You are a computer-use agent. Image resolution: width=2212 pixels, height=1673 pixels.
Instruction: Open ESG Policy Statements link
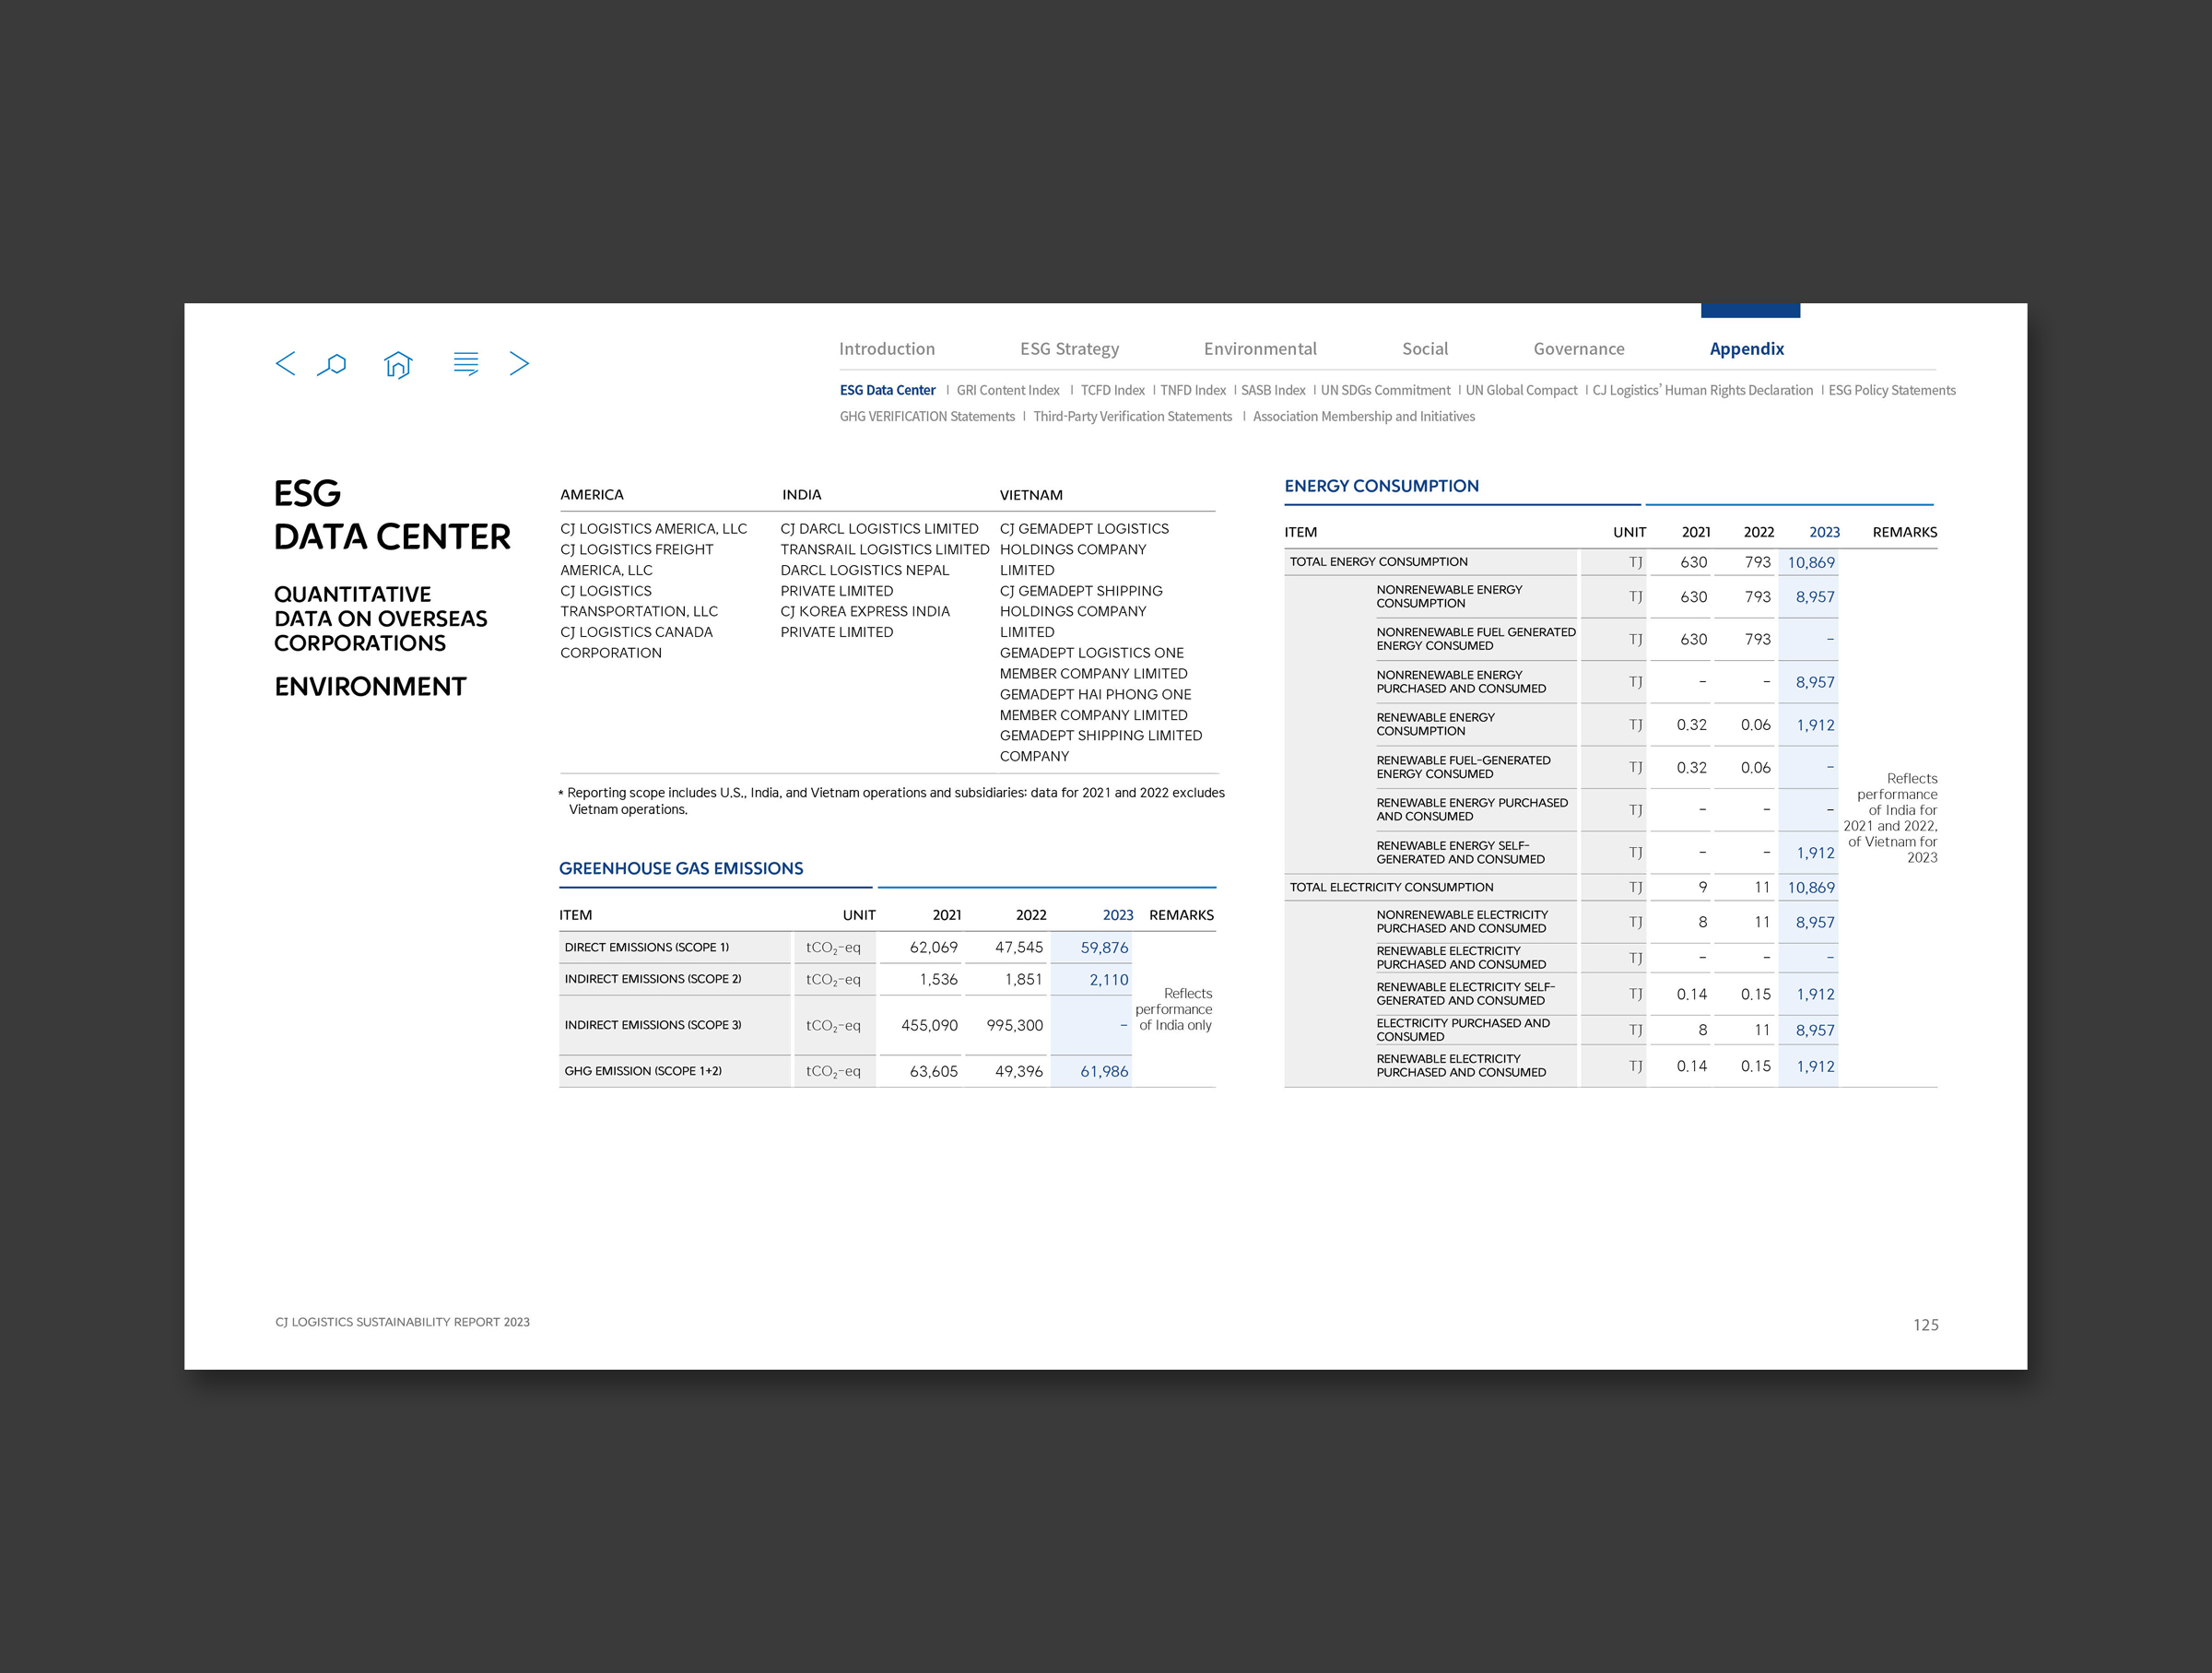[x=1892, y=390]
